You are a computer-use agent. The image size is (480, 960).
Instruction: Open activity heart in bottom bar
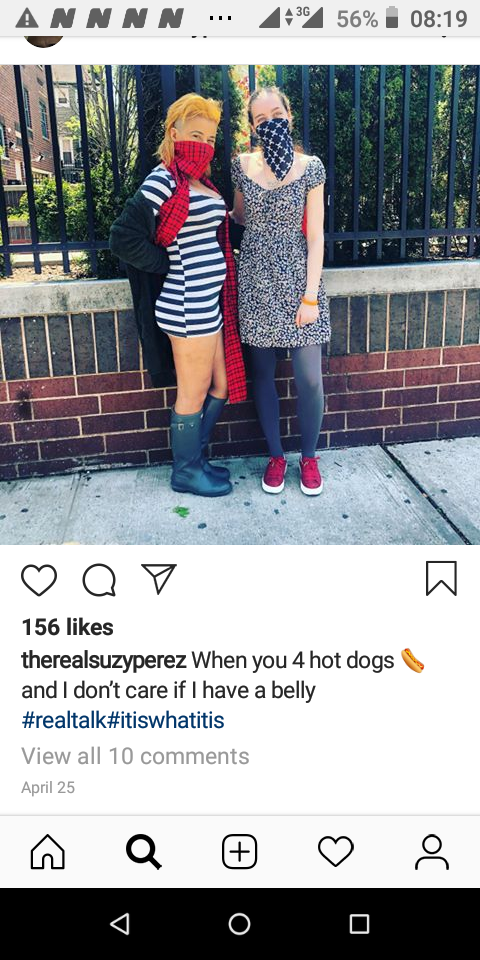(x=336, y=852)
